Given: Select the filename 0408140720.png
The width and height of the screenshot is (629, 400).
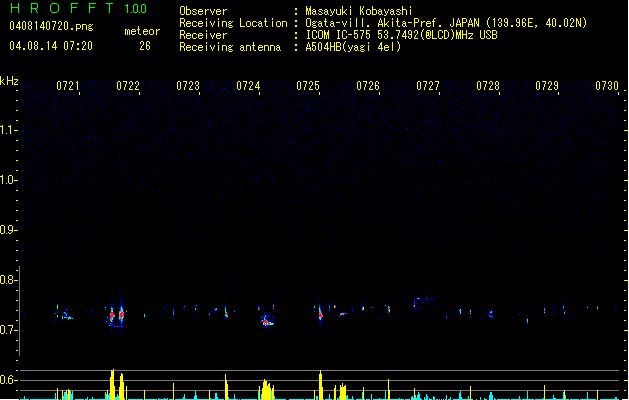Looking at the screenshot, I should pyautogui.click(x=51, y=26).
